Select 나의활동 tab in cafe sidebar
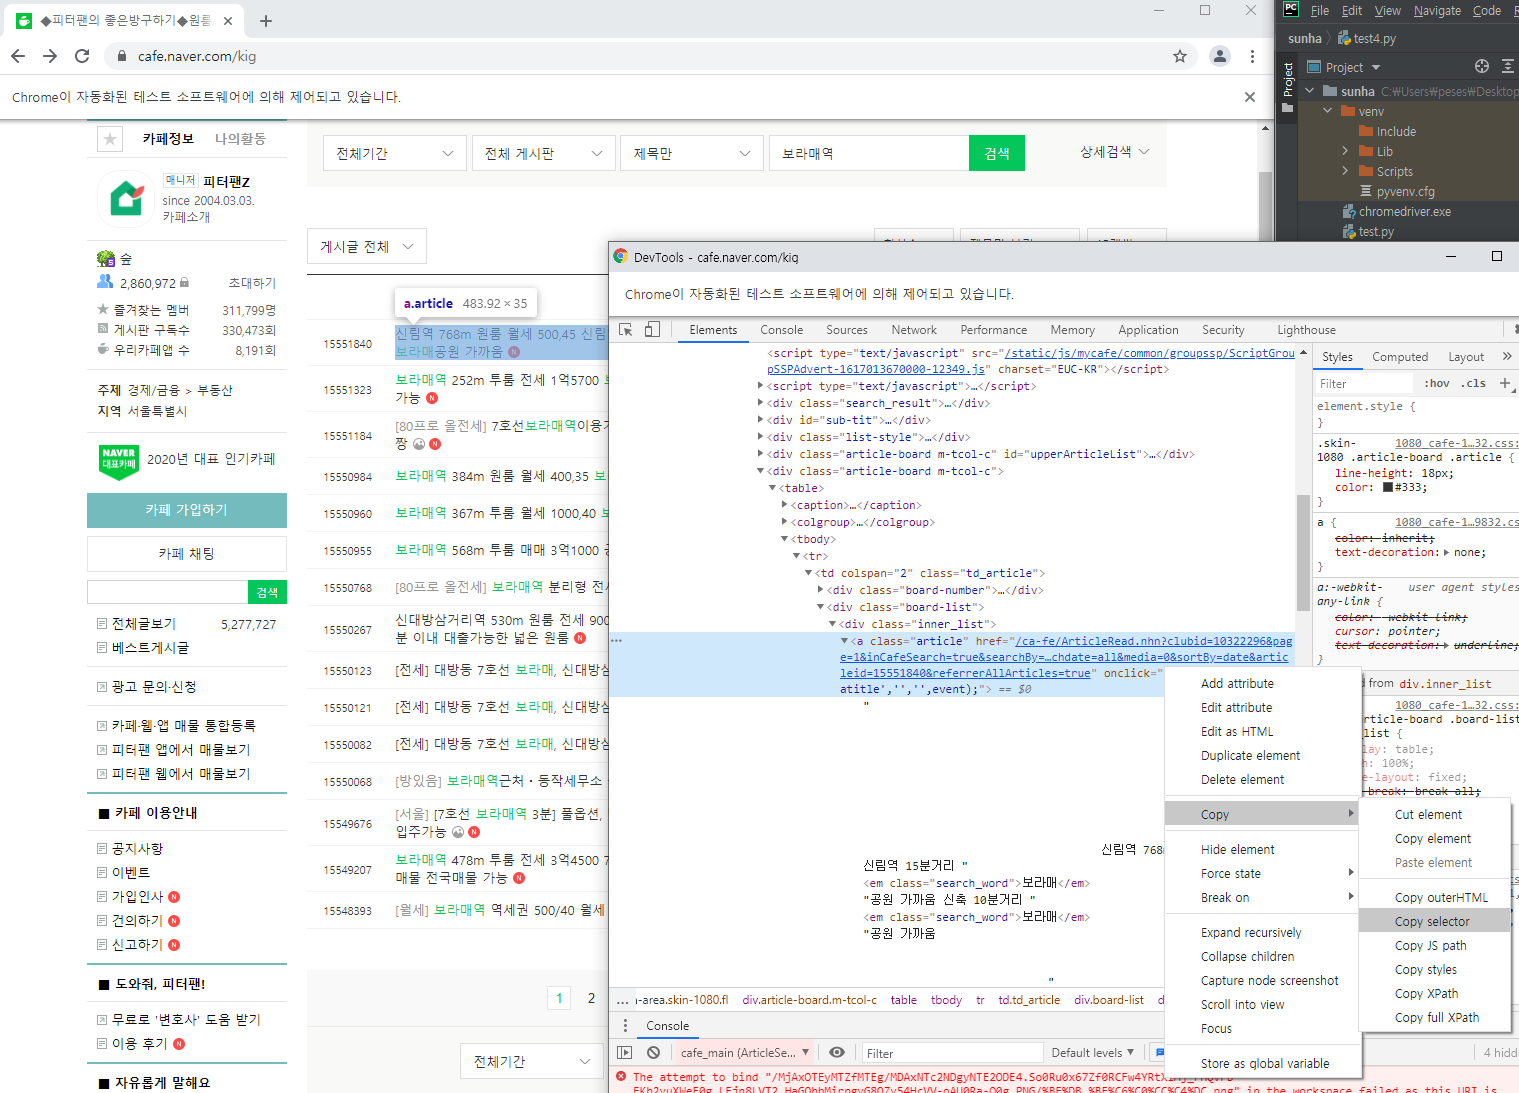 (x=241, y=139)
